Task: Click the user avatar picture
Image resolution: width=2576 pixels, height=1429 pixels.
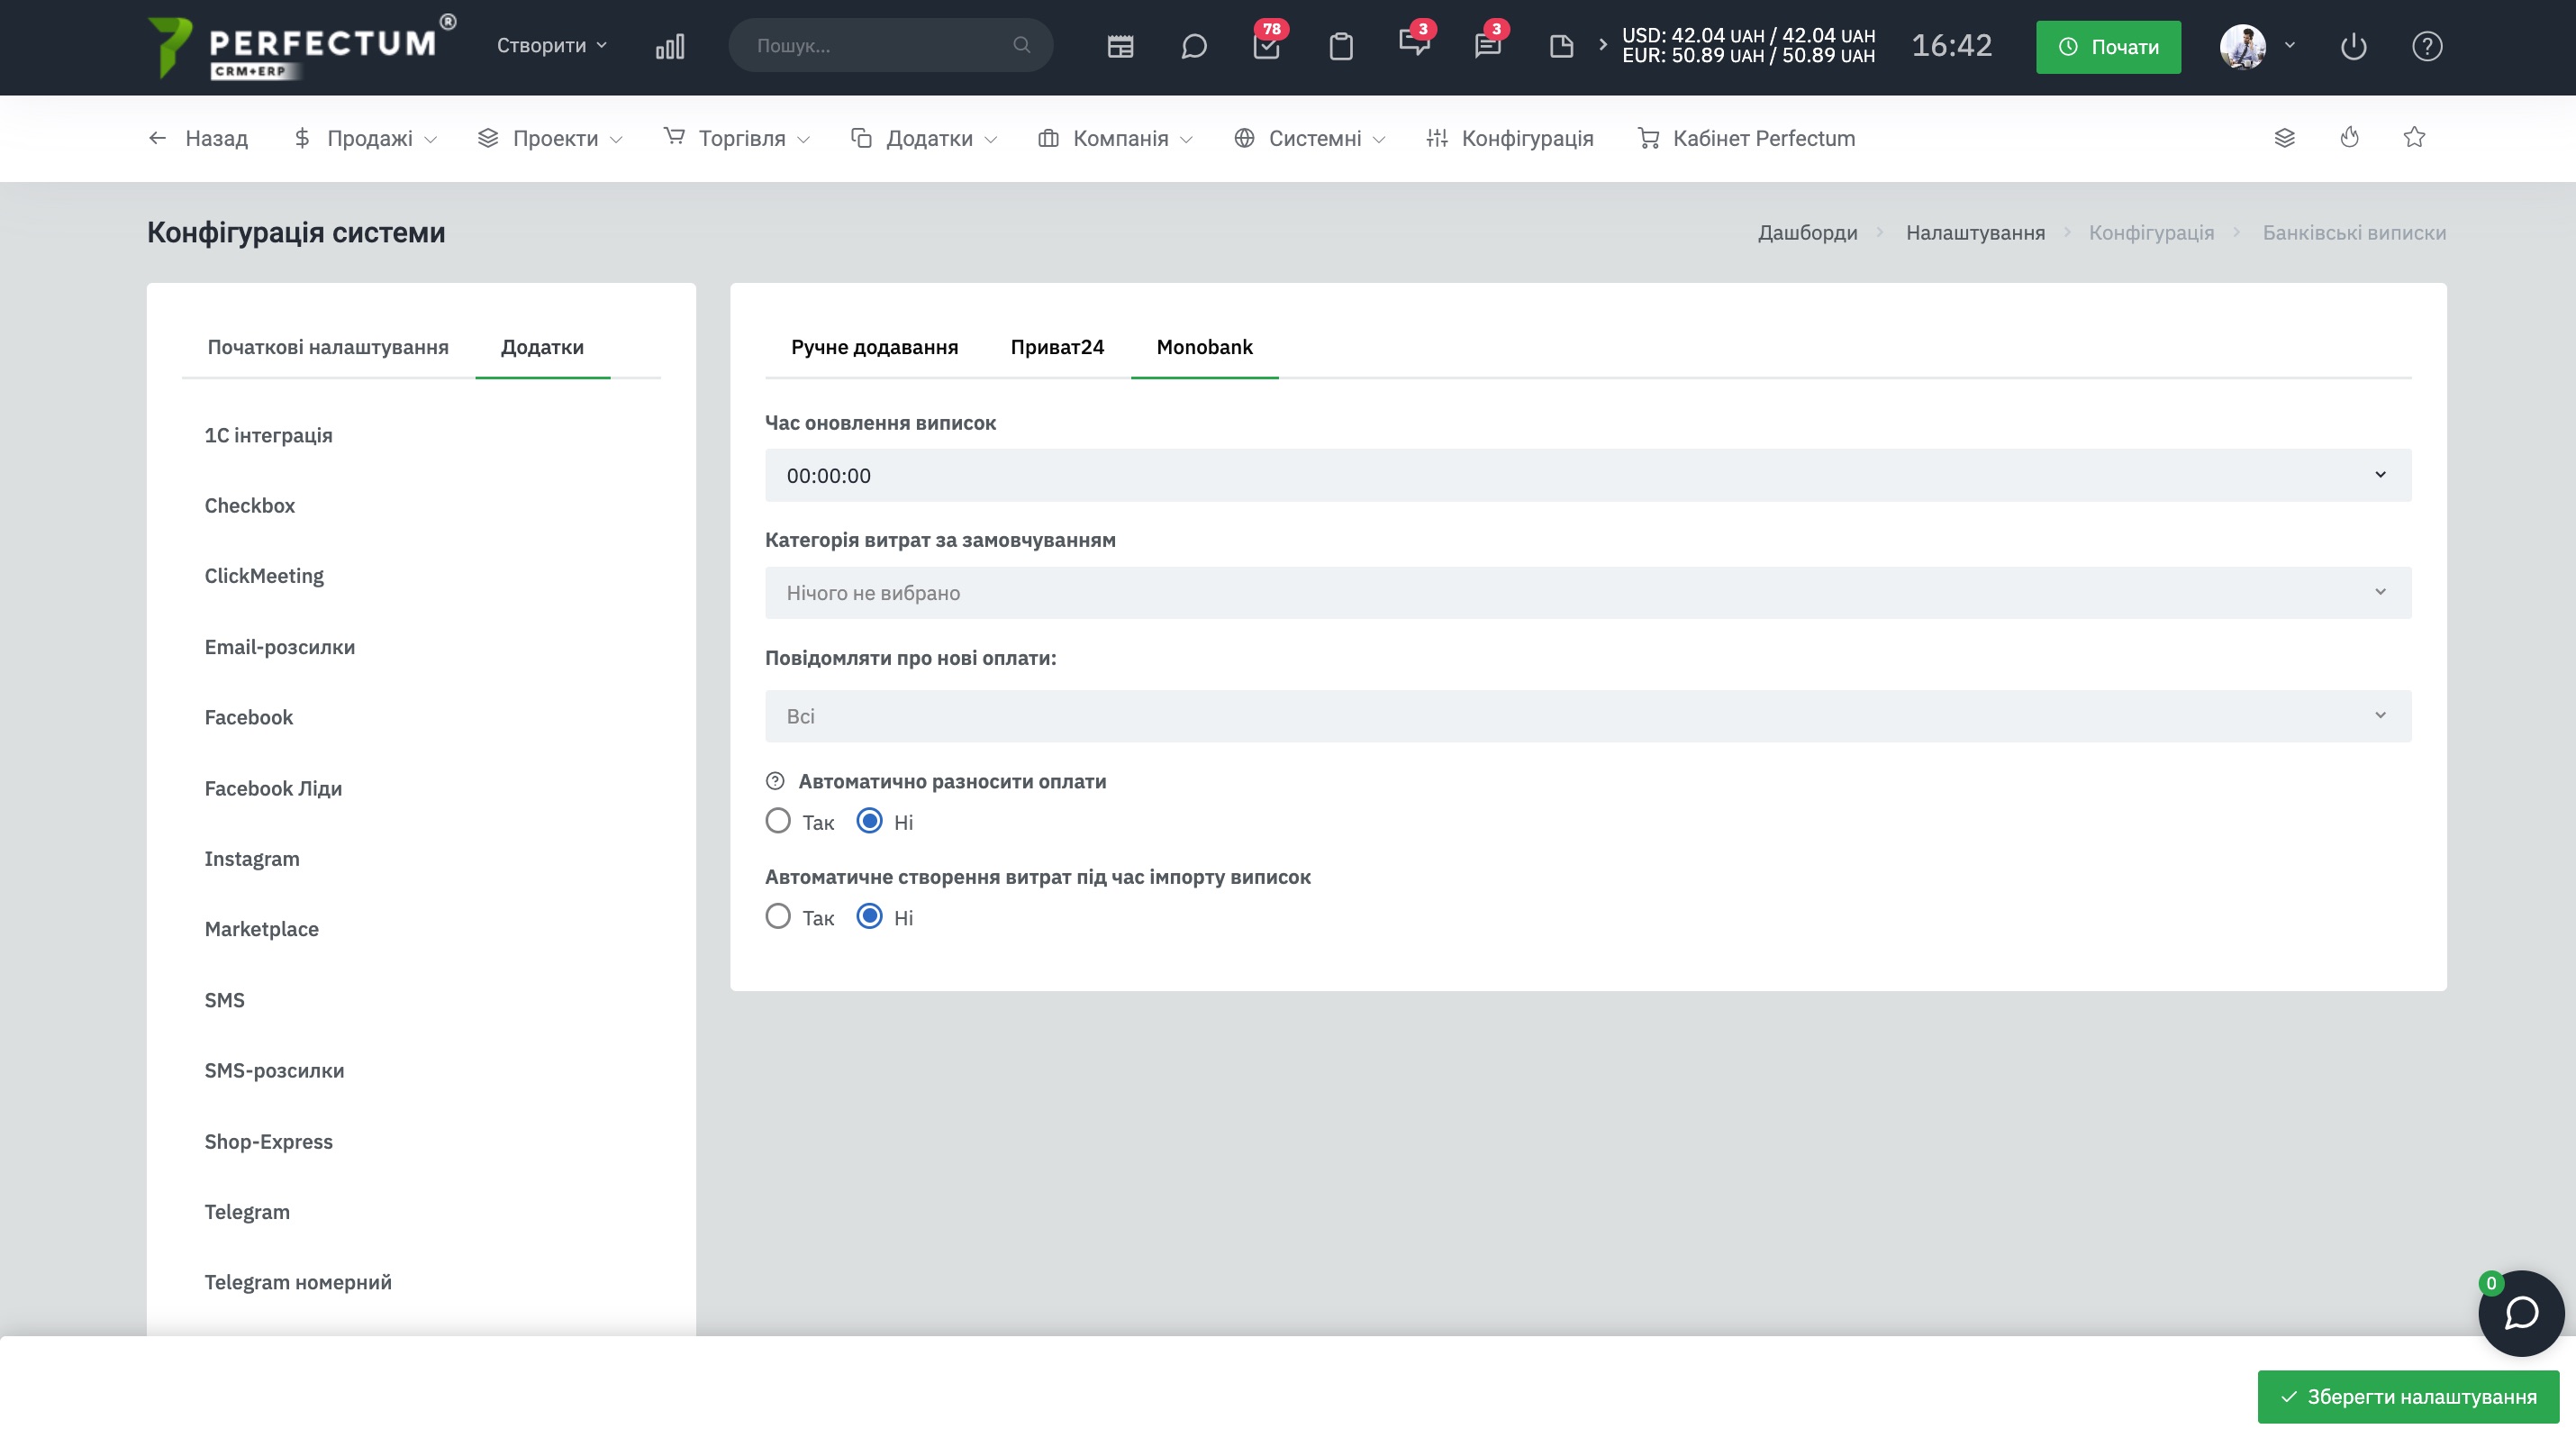Action: click(x=2242, y=46)
